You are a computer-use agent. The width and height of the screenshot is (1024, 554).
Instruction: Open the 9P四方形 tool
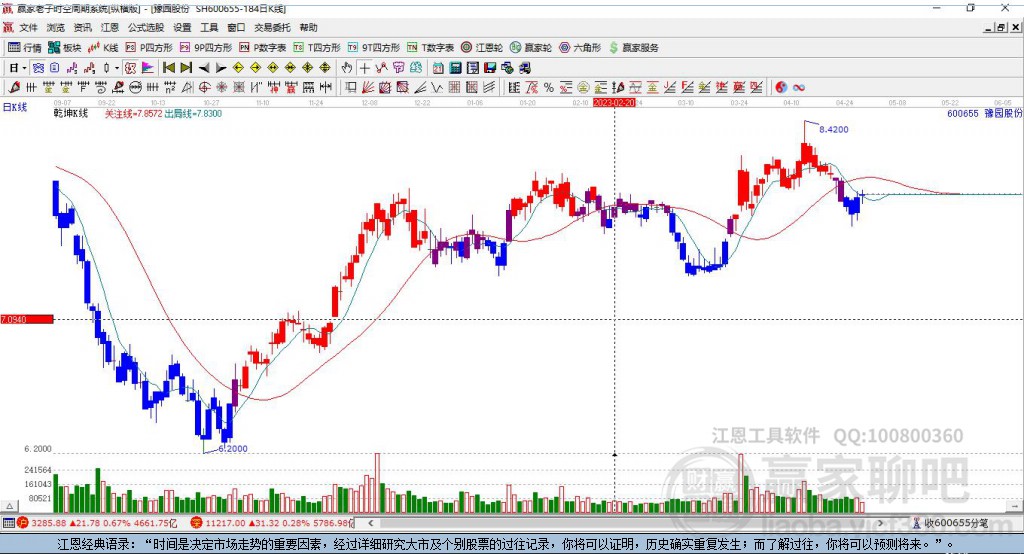click(x=206, y=48)
